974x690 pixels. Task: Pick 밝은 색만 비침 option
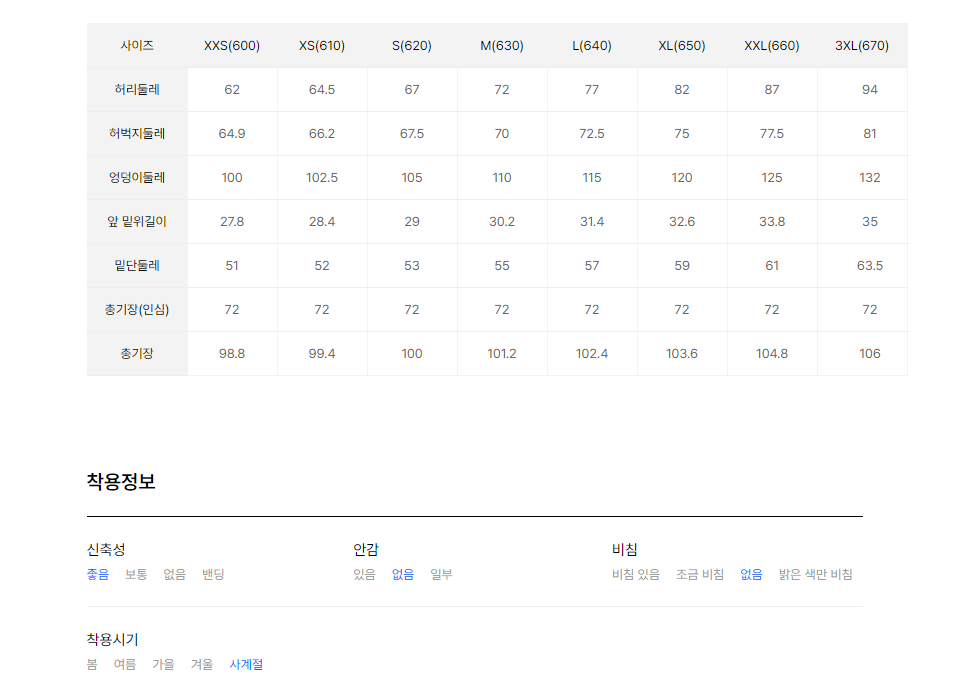pos(816,574)
